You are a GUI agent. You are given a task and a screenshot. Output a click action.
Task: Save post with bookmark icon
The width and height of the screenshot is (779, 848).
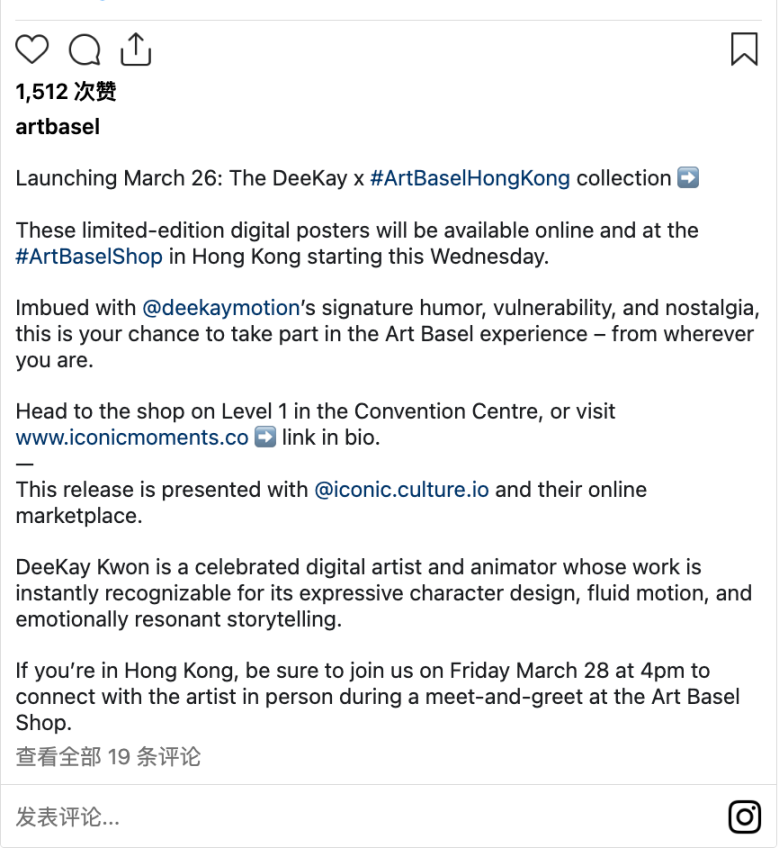coord(744,49)
